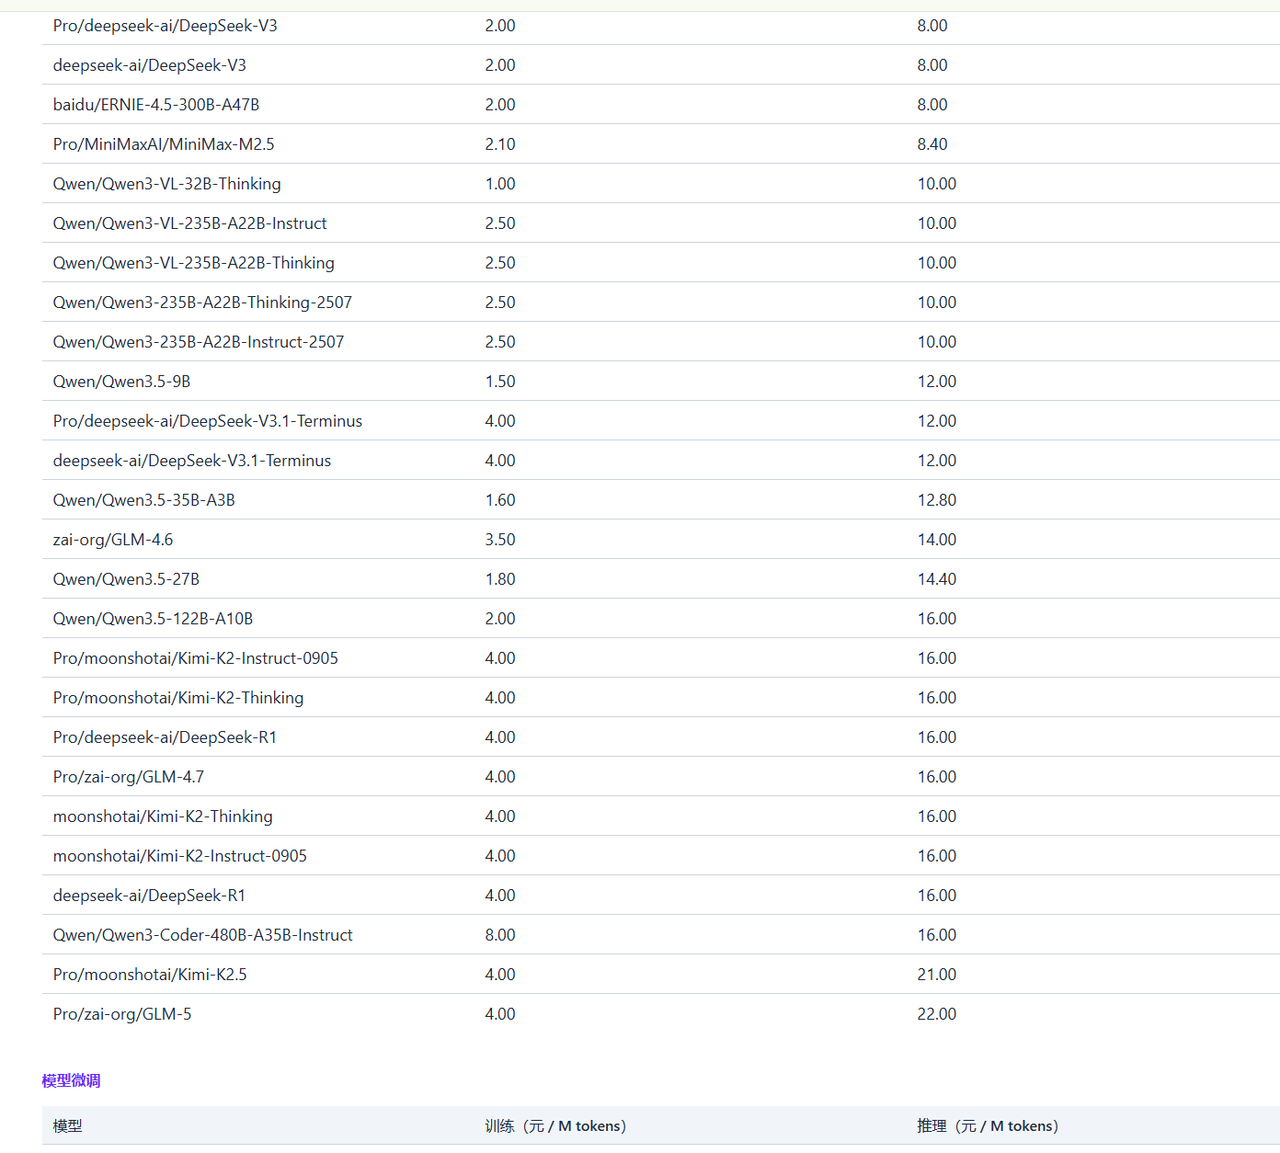
Task: Select the Pro/zai-org/GLM-4.7 model name
Action: [x=129, y=777]
